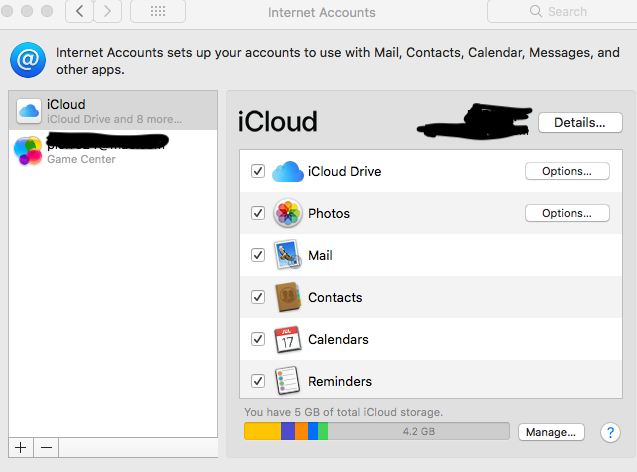
Task: Open Manage iCloud storage
Action: pyautogui.click(x=551, y=432)
